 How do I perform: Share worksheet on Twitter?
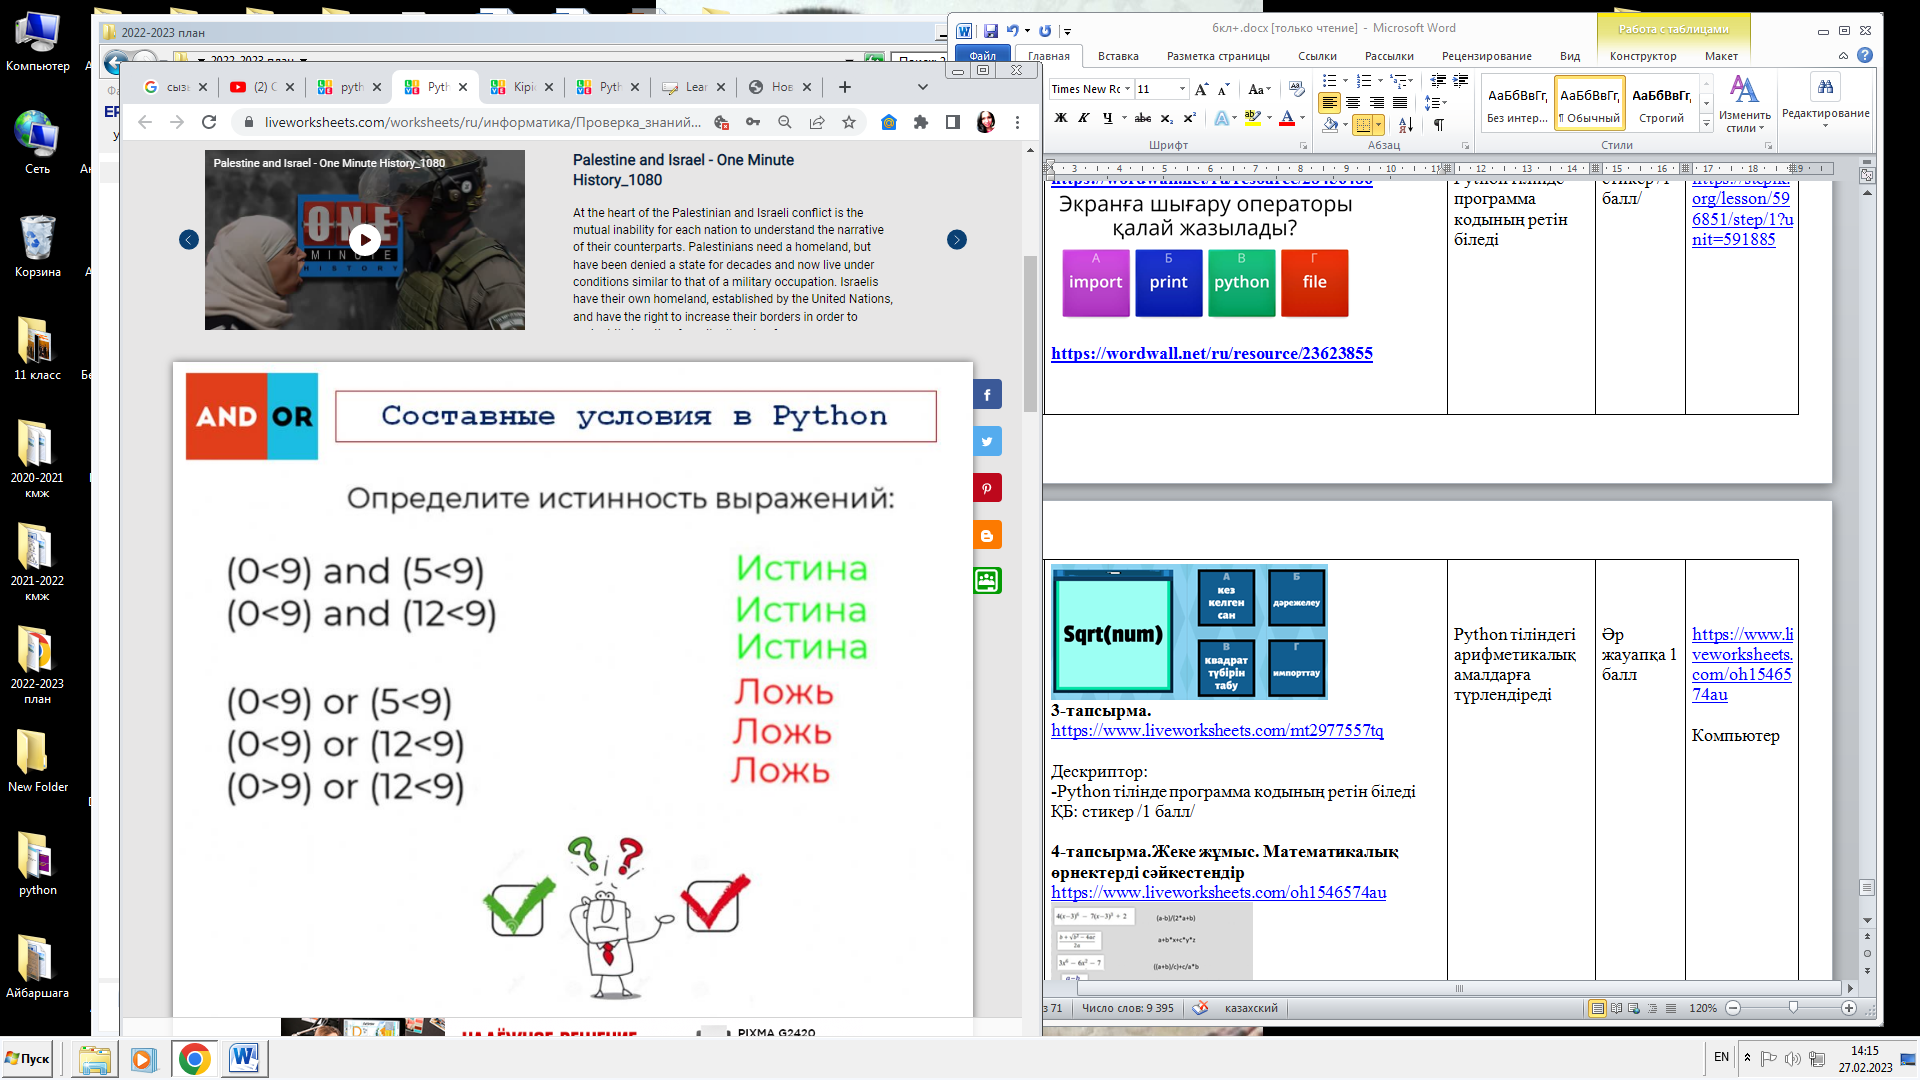click(x=987, y=441)
